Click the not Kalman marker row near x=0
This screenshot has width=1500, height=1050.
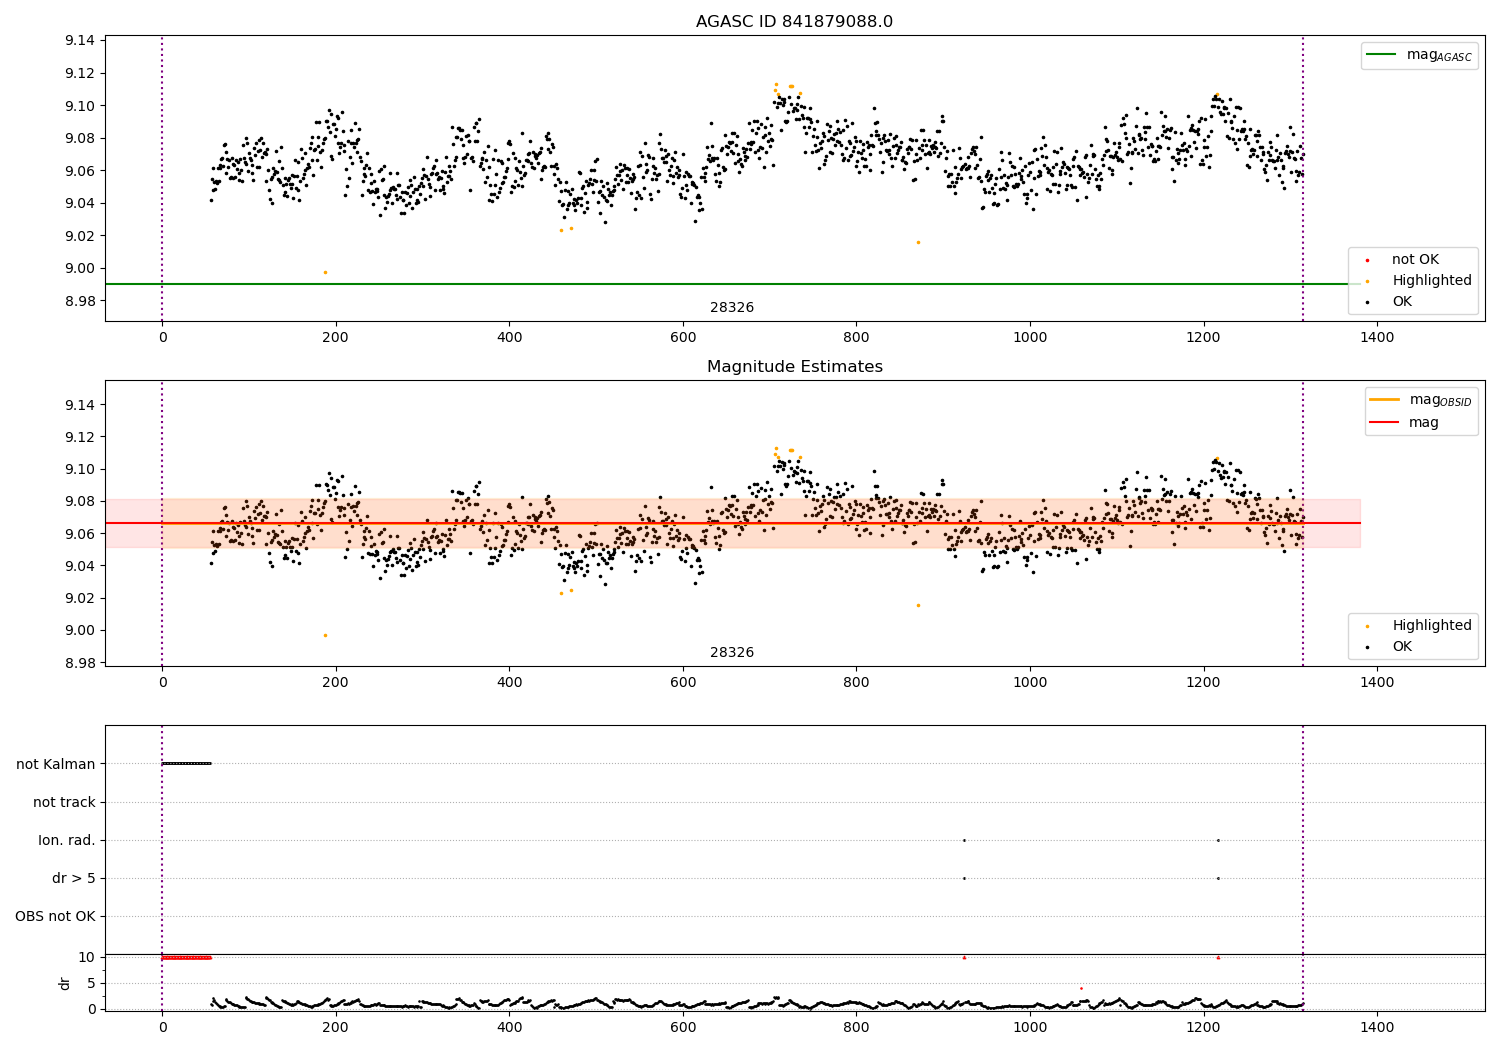186,764
